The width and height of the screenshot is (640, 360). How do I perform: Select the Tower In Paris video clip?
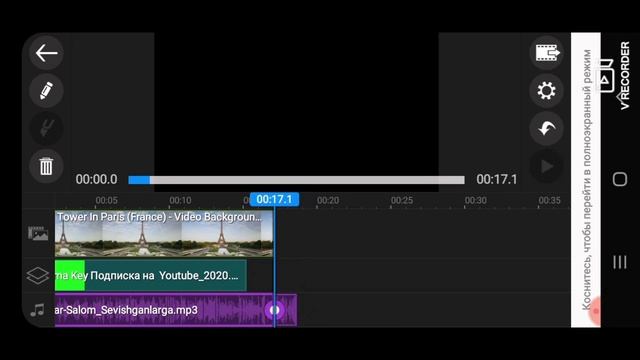pos(164,233)
